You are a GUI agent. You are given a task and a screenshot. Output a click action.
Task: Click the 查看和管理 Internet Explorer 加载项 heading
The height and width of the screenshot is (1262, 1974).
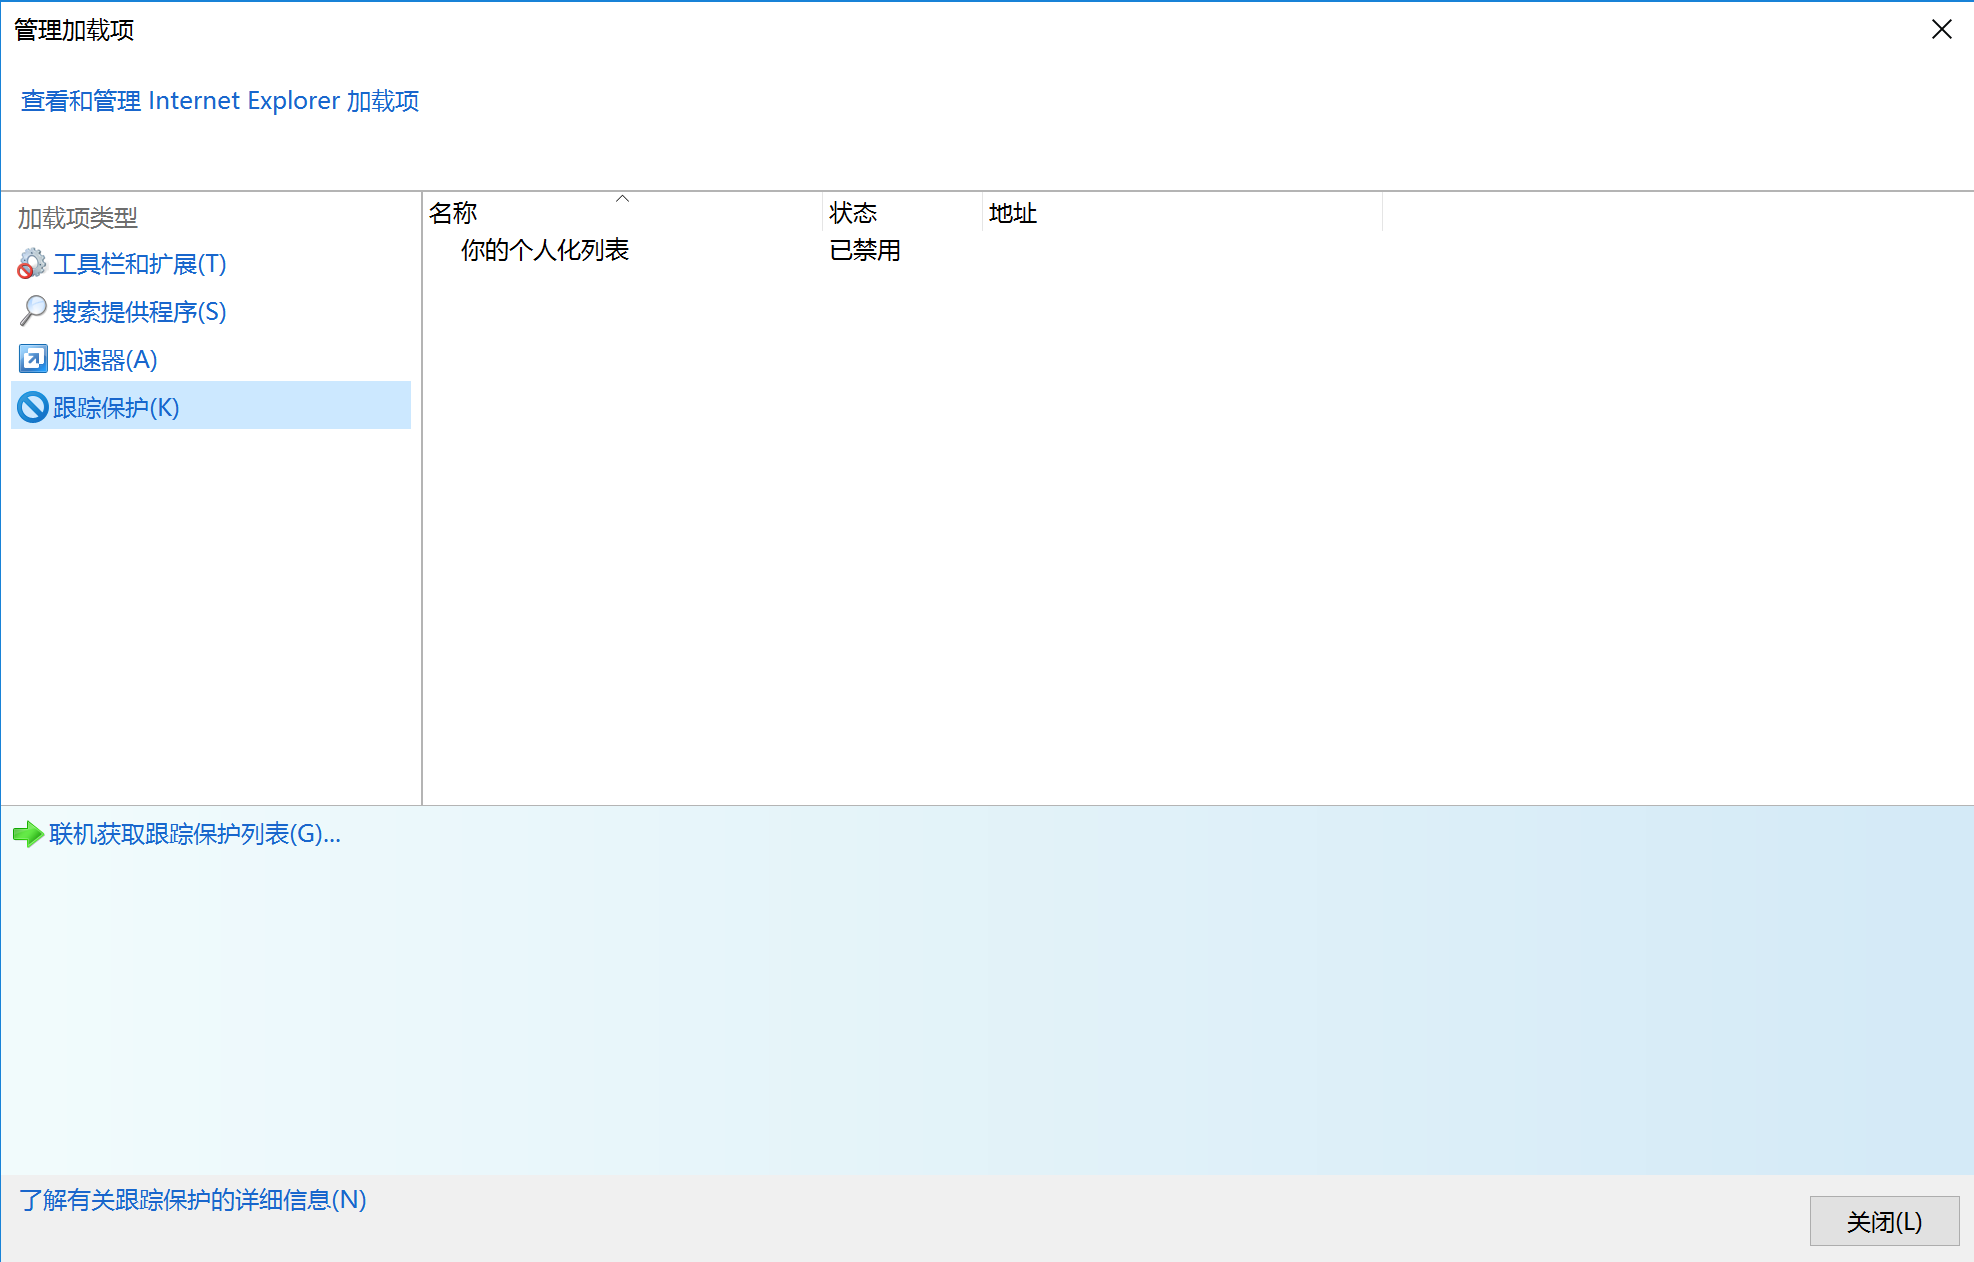click(220, 100)
